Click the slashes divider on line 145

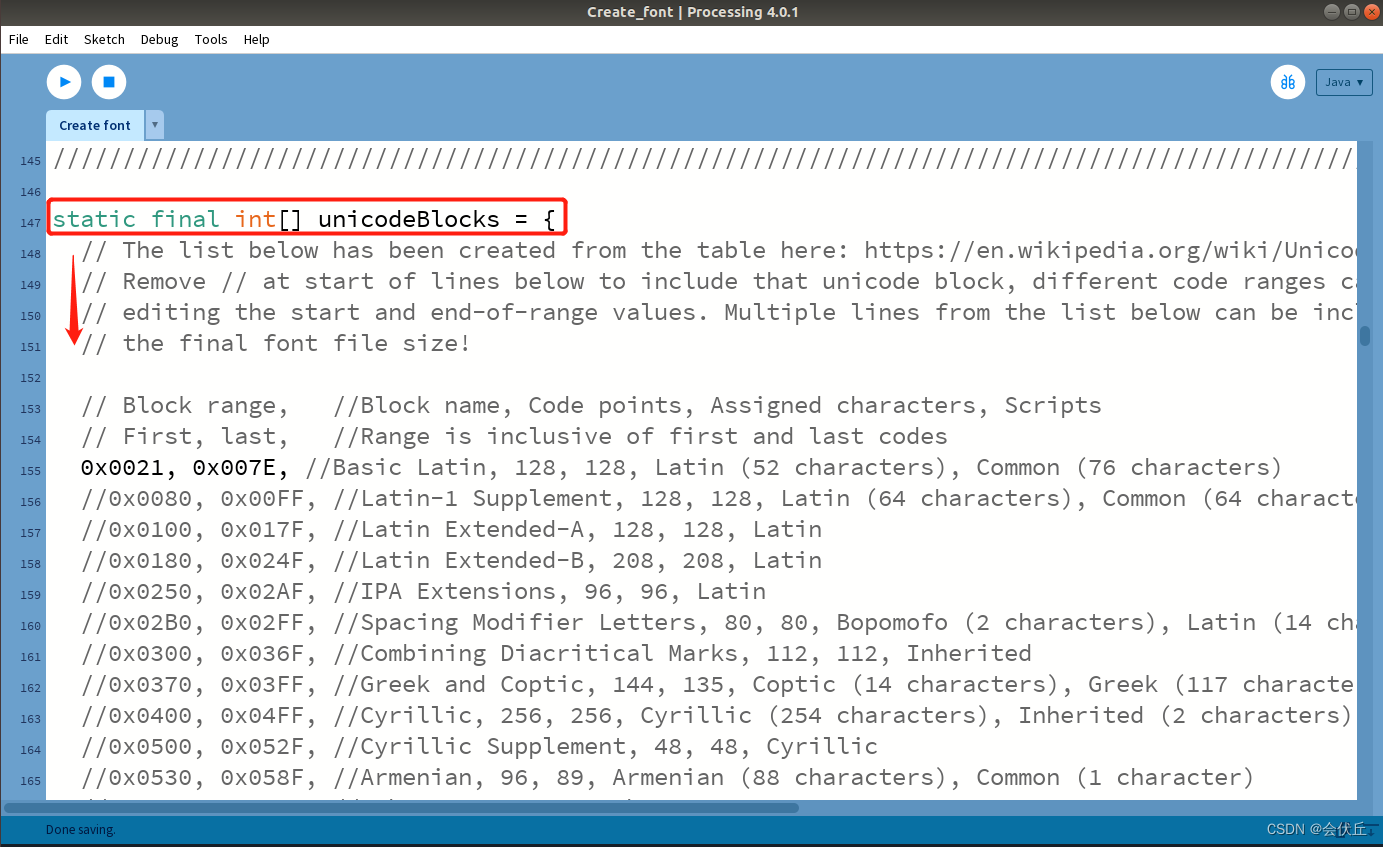tap(704, 157)
